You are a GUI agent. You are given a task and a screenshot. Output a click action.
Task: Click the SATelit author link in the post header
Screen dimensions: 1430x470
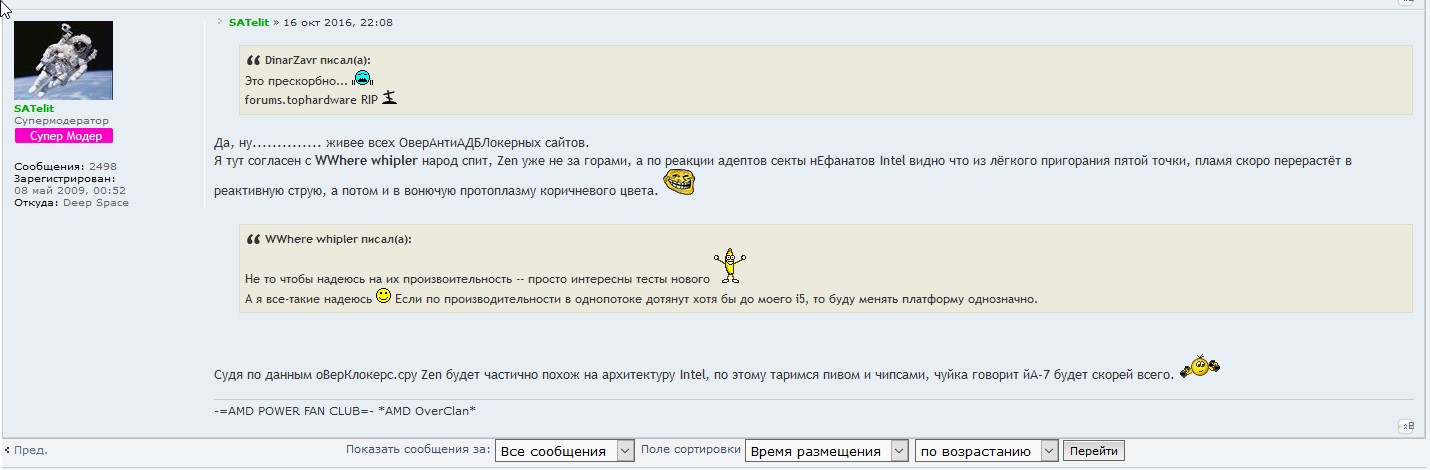tap(248, 22)
